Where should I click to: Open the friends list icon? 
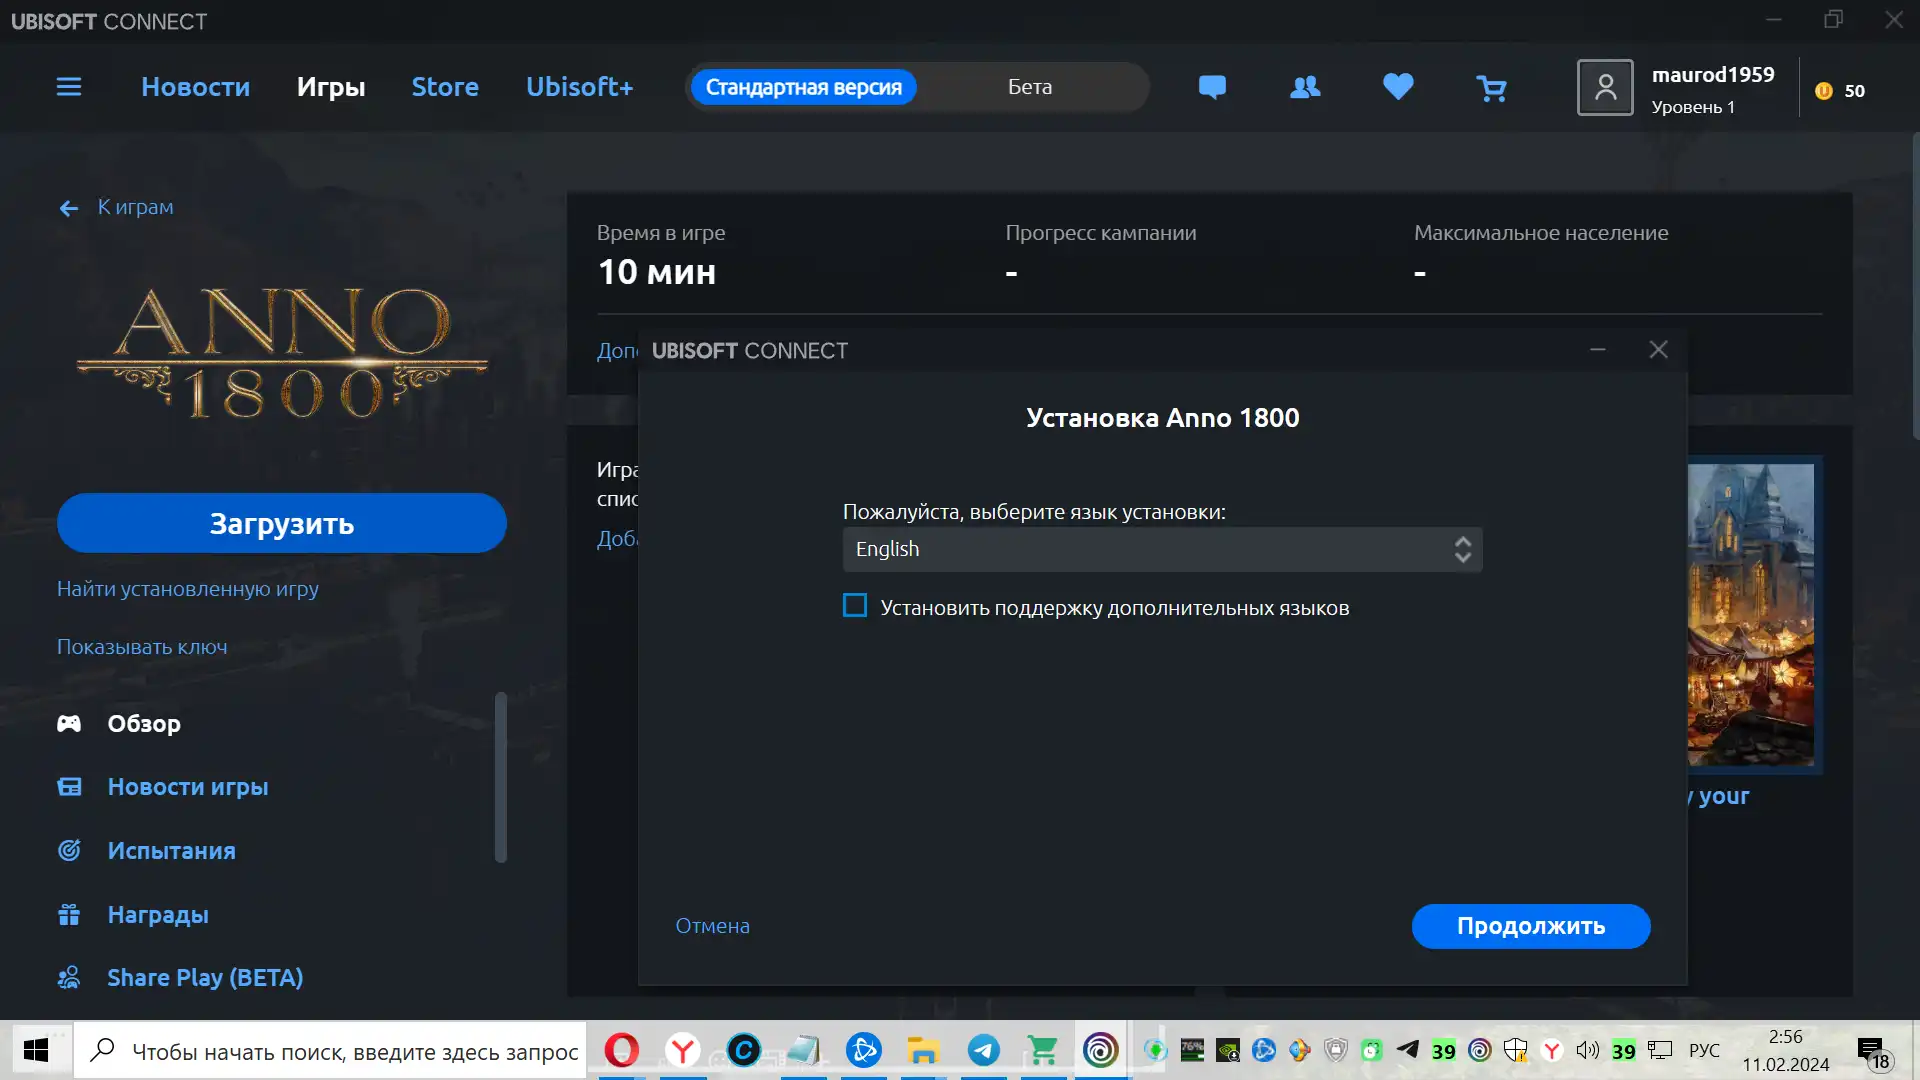1305,88
